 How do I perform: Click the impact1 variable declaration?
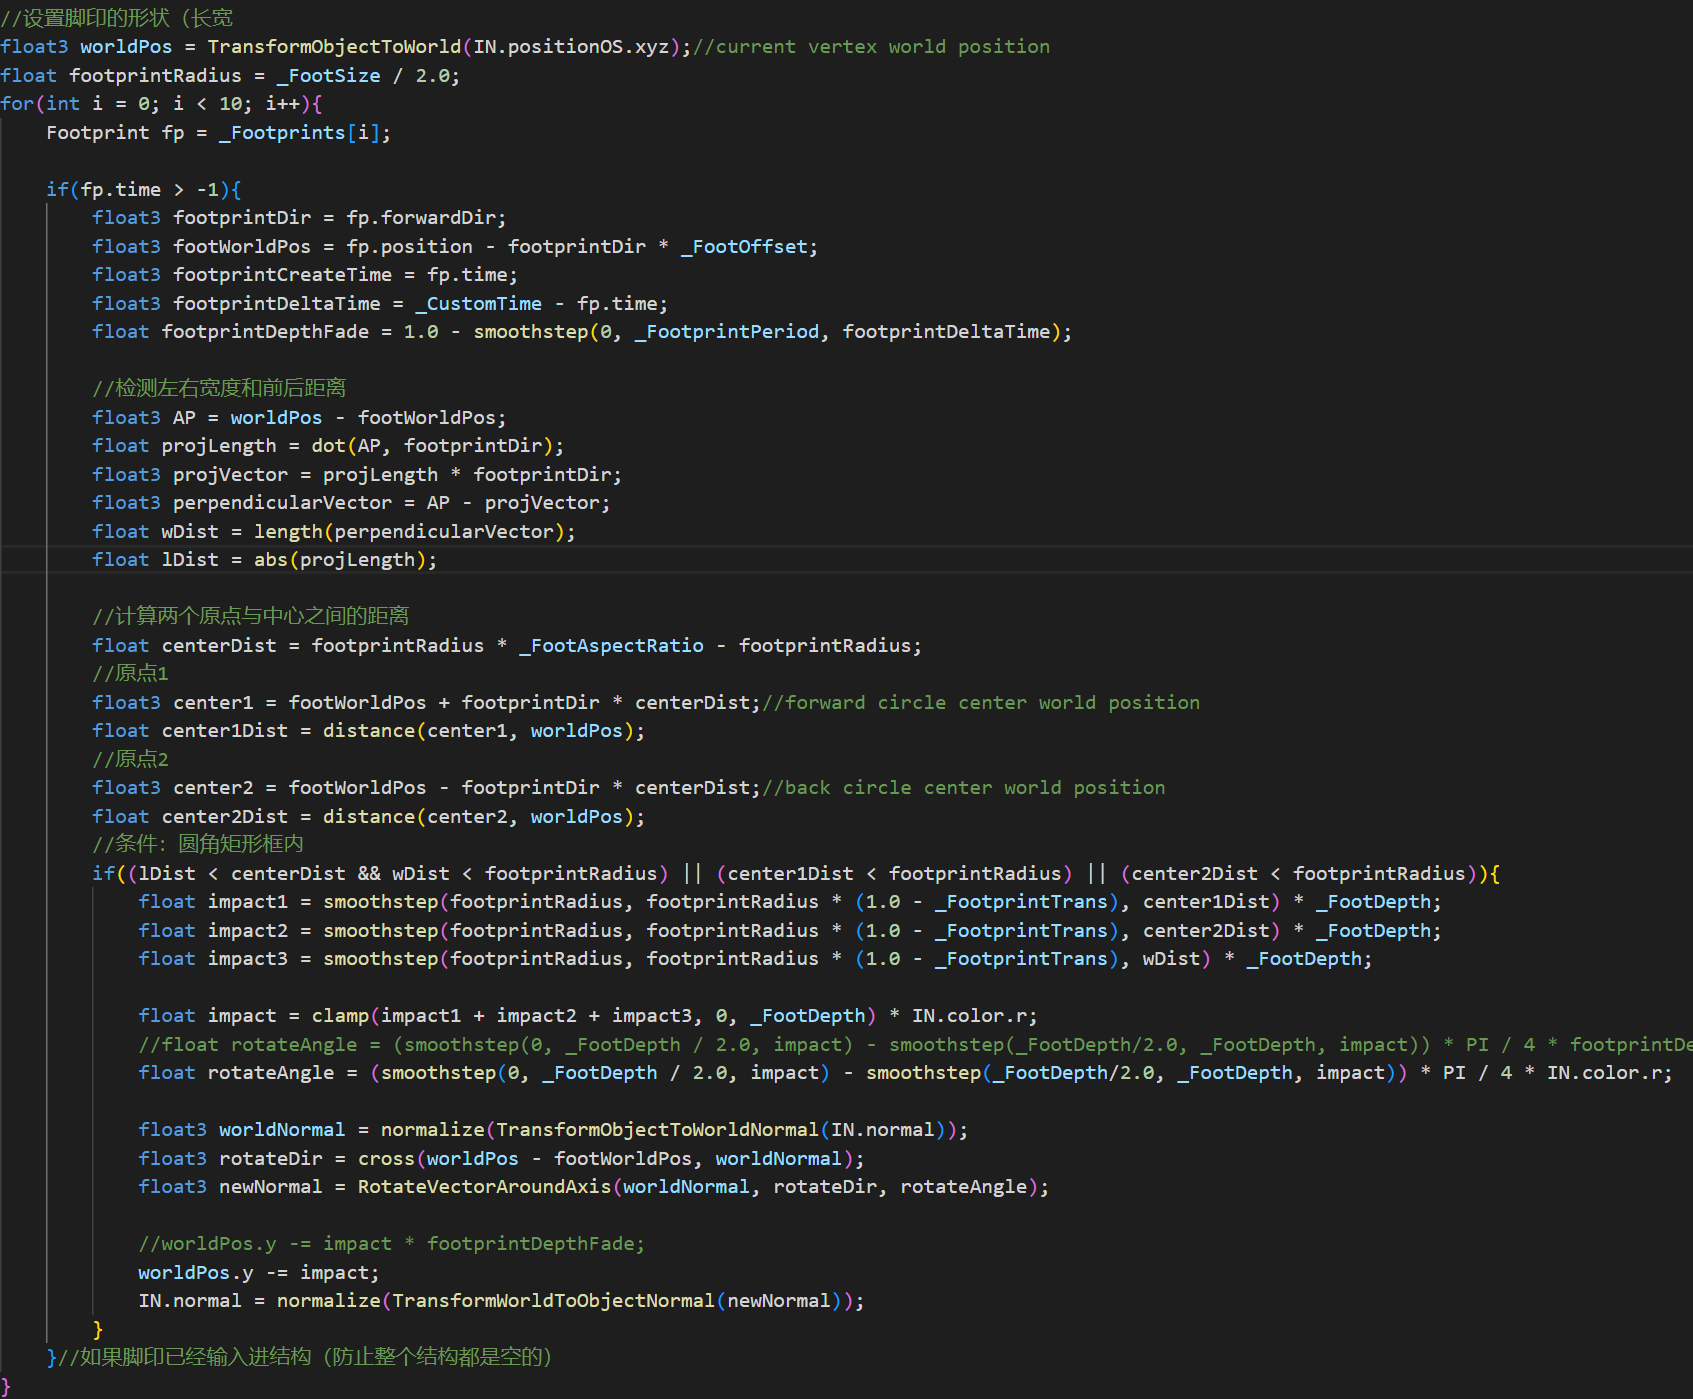[248, 902]
